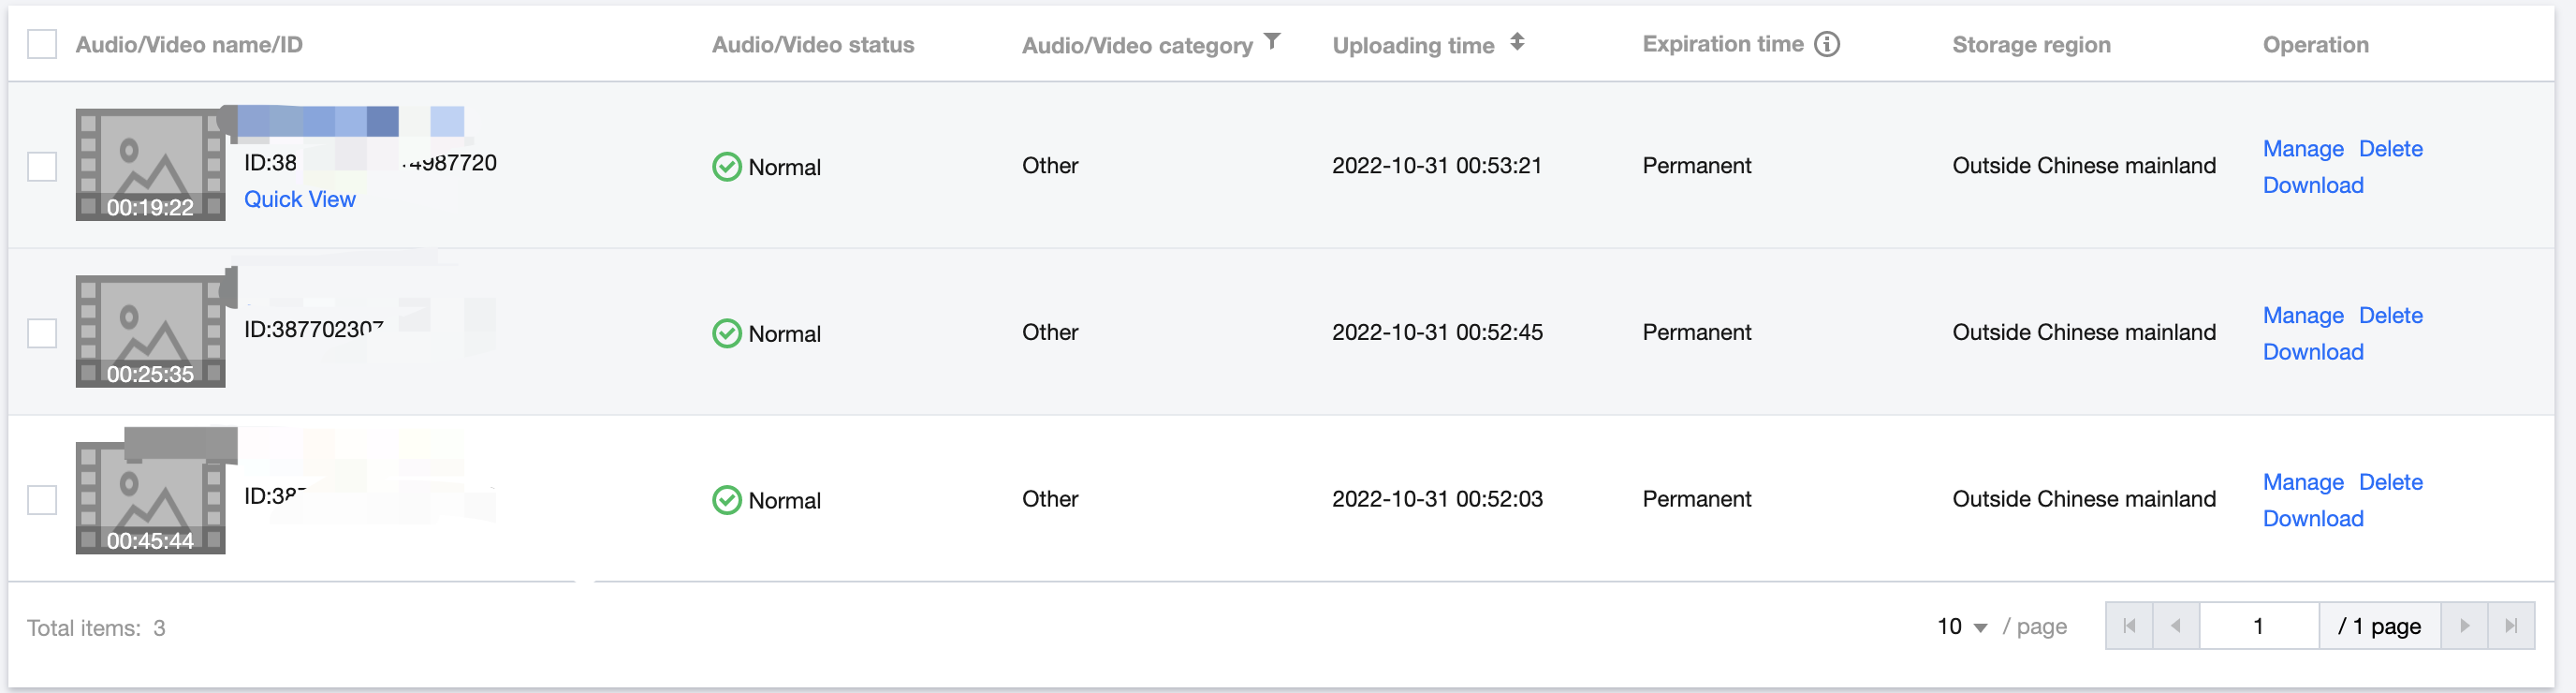This screenshot has width=2576, height=693.
Task: Tick the checkbox for the 00:25:35 video
Action: (42, 333)
